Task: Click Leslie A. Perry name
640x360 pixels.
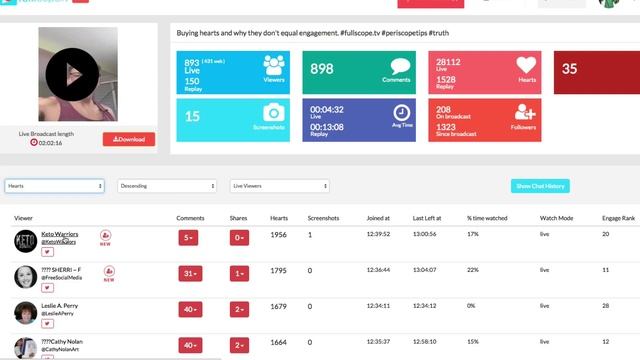Action: tap(60, 306)
